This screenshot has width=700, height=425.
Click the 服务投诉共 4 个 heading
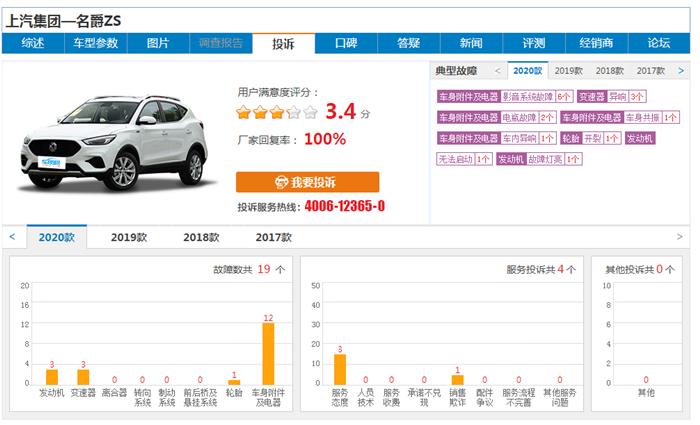[541, 269]
